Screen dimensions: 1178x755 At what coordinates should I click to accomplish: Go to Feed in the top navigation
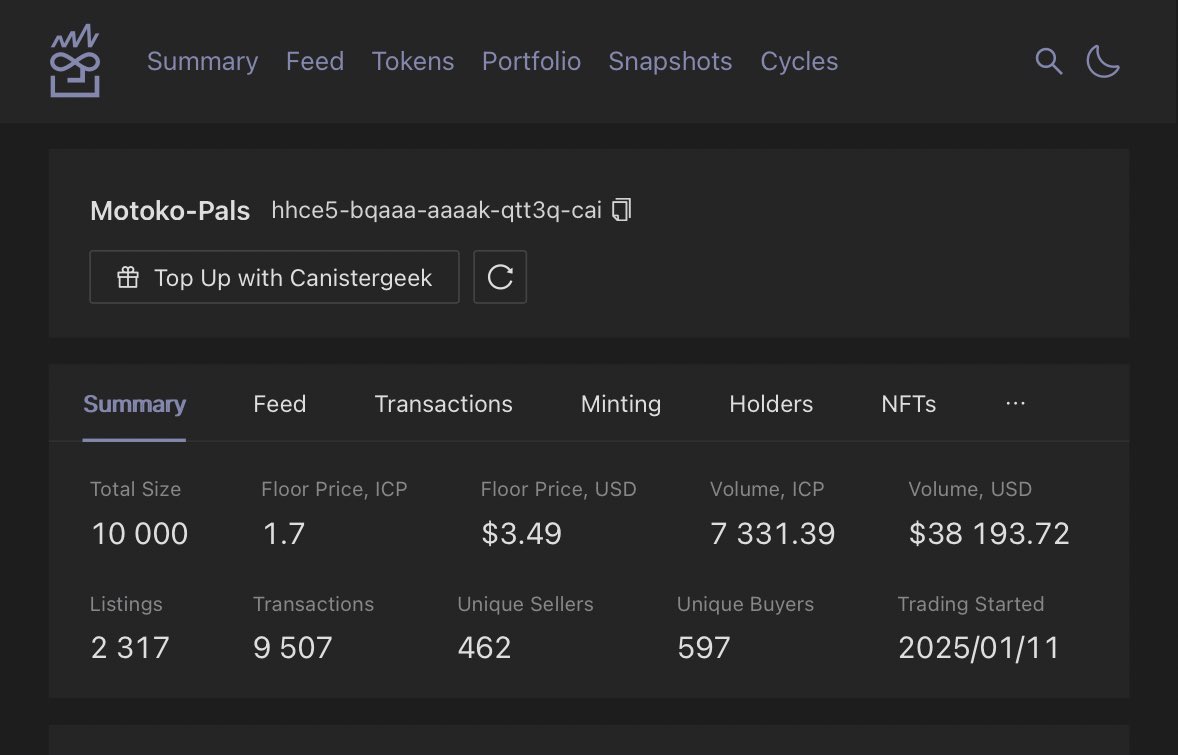click(315, 61)
